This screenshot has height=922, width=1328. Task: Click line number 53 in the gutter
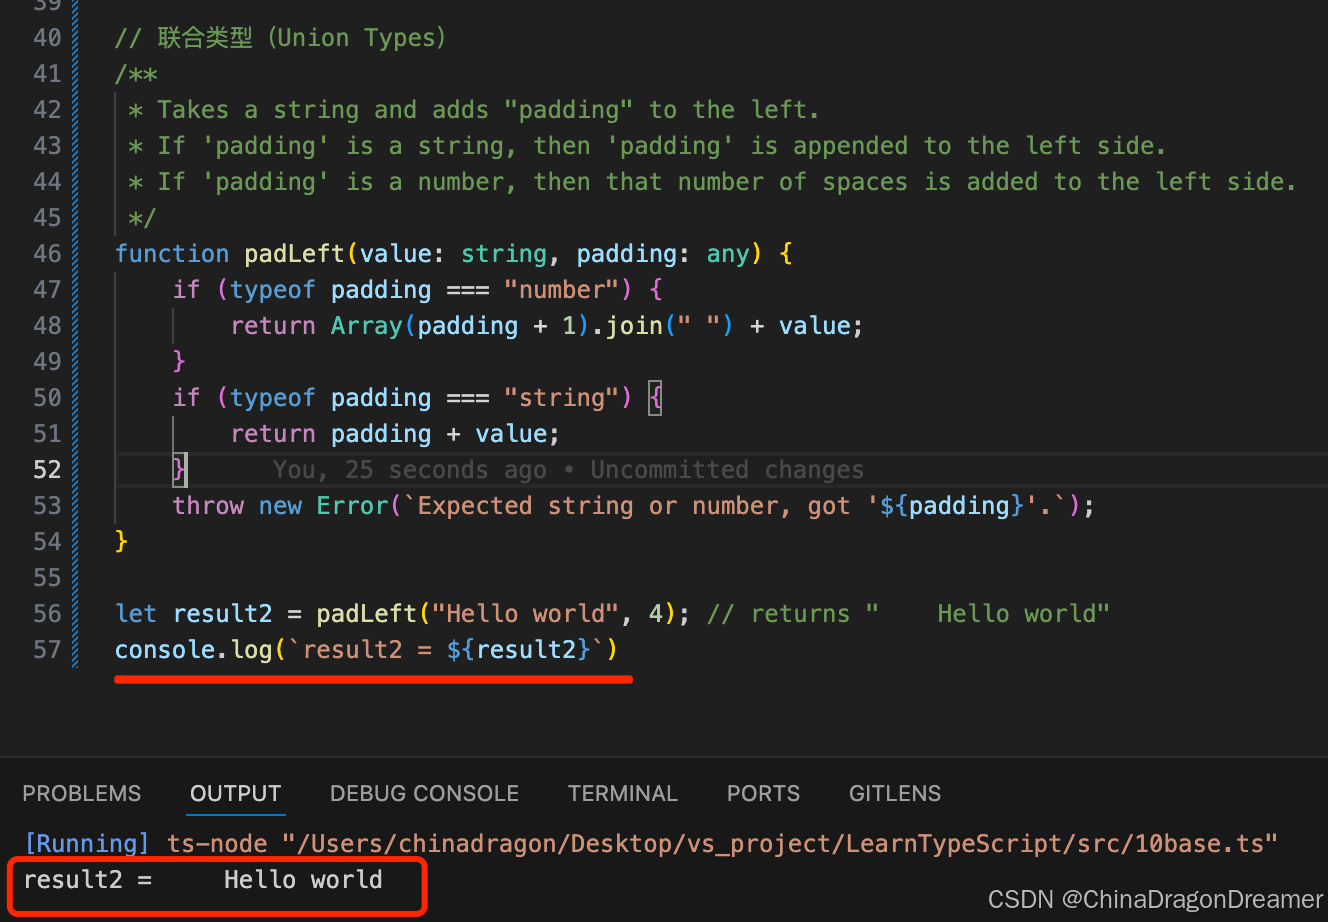47,506
